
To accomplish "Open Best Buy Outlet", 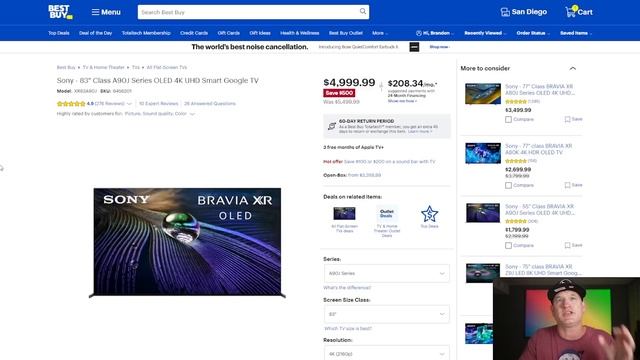I will click(346, 33).
